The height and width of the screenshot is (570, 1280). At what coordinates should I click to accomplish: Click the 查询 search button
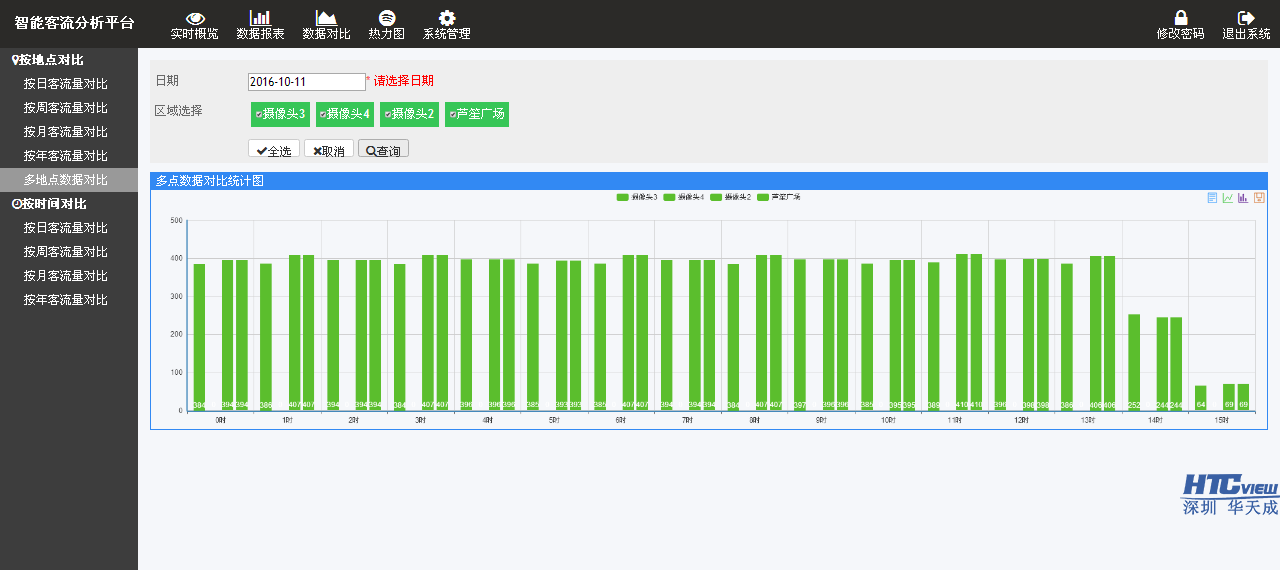pos(383,150)
